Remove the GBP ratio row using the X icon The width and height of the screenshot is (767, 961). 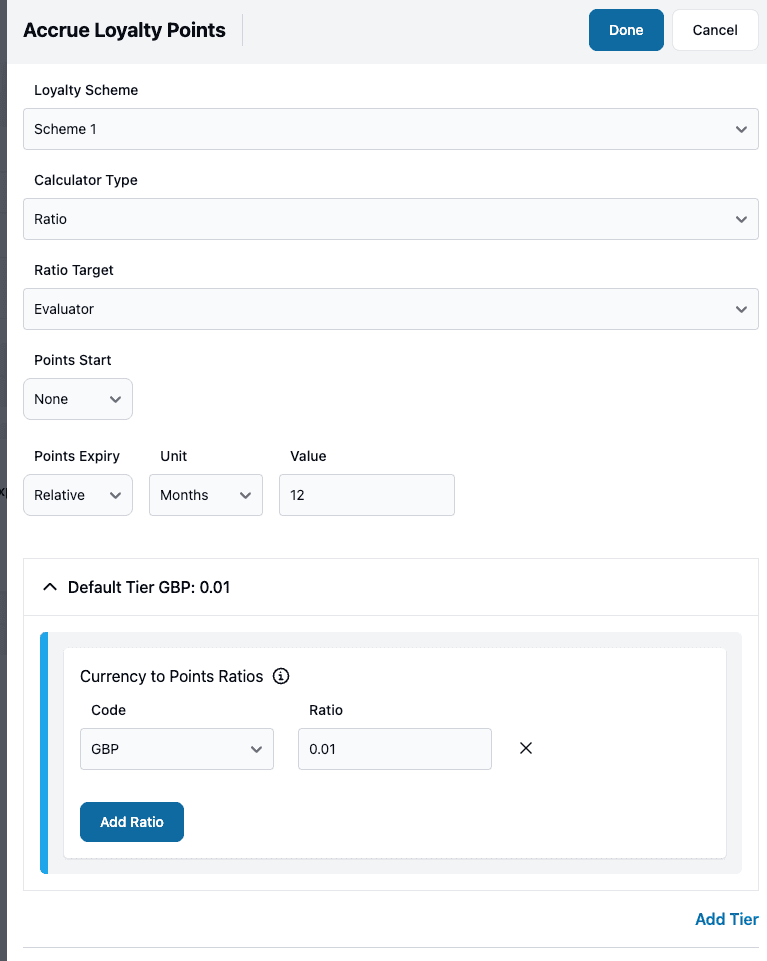point(526,748)
